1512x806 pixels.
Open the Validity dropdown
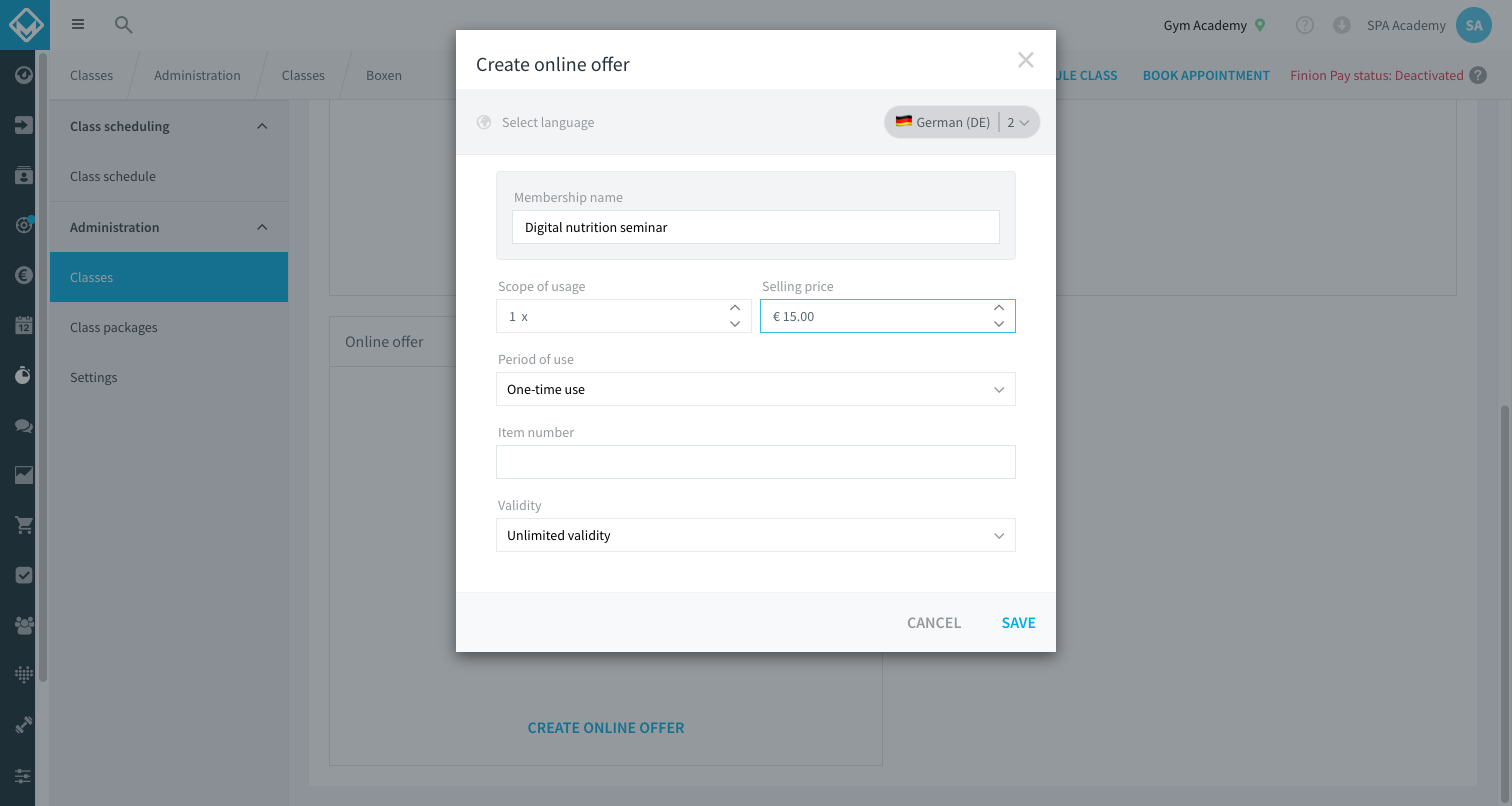click(x=756, y=535)
